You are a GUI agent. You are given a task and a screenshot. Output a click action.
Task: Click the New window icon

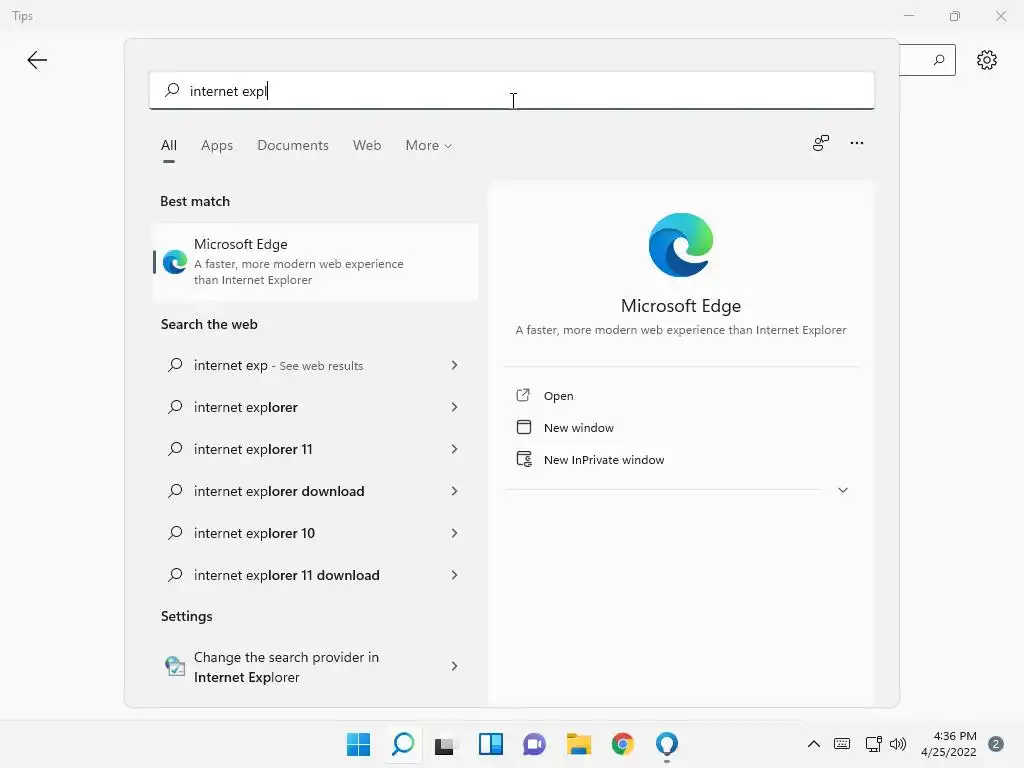(x=524, y=427)
